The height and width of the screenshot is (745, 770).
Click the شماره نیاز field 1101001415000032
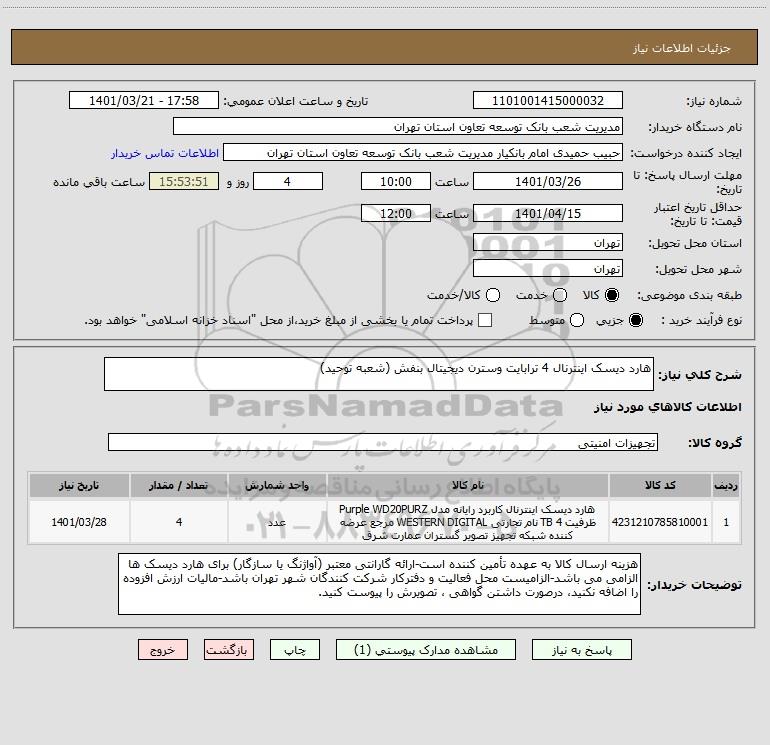click(548, 101)
